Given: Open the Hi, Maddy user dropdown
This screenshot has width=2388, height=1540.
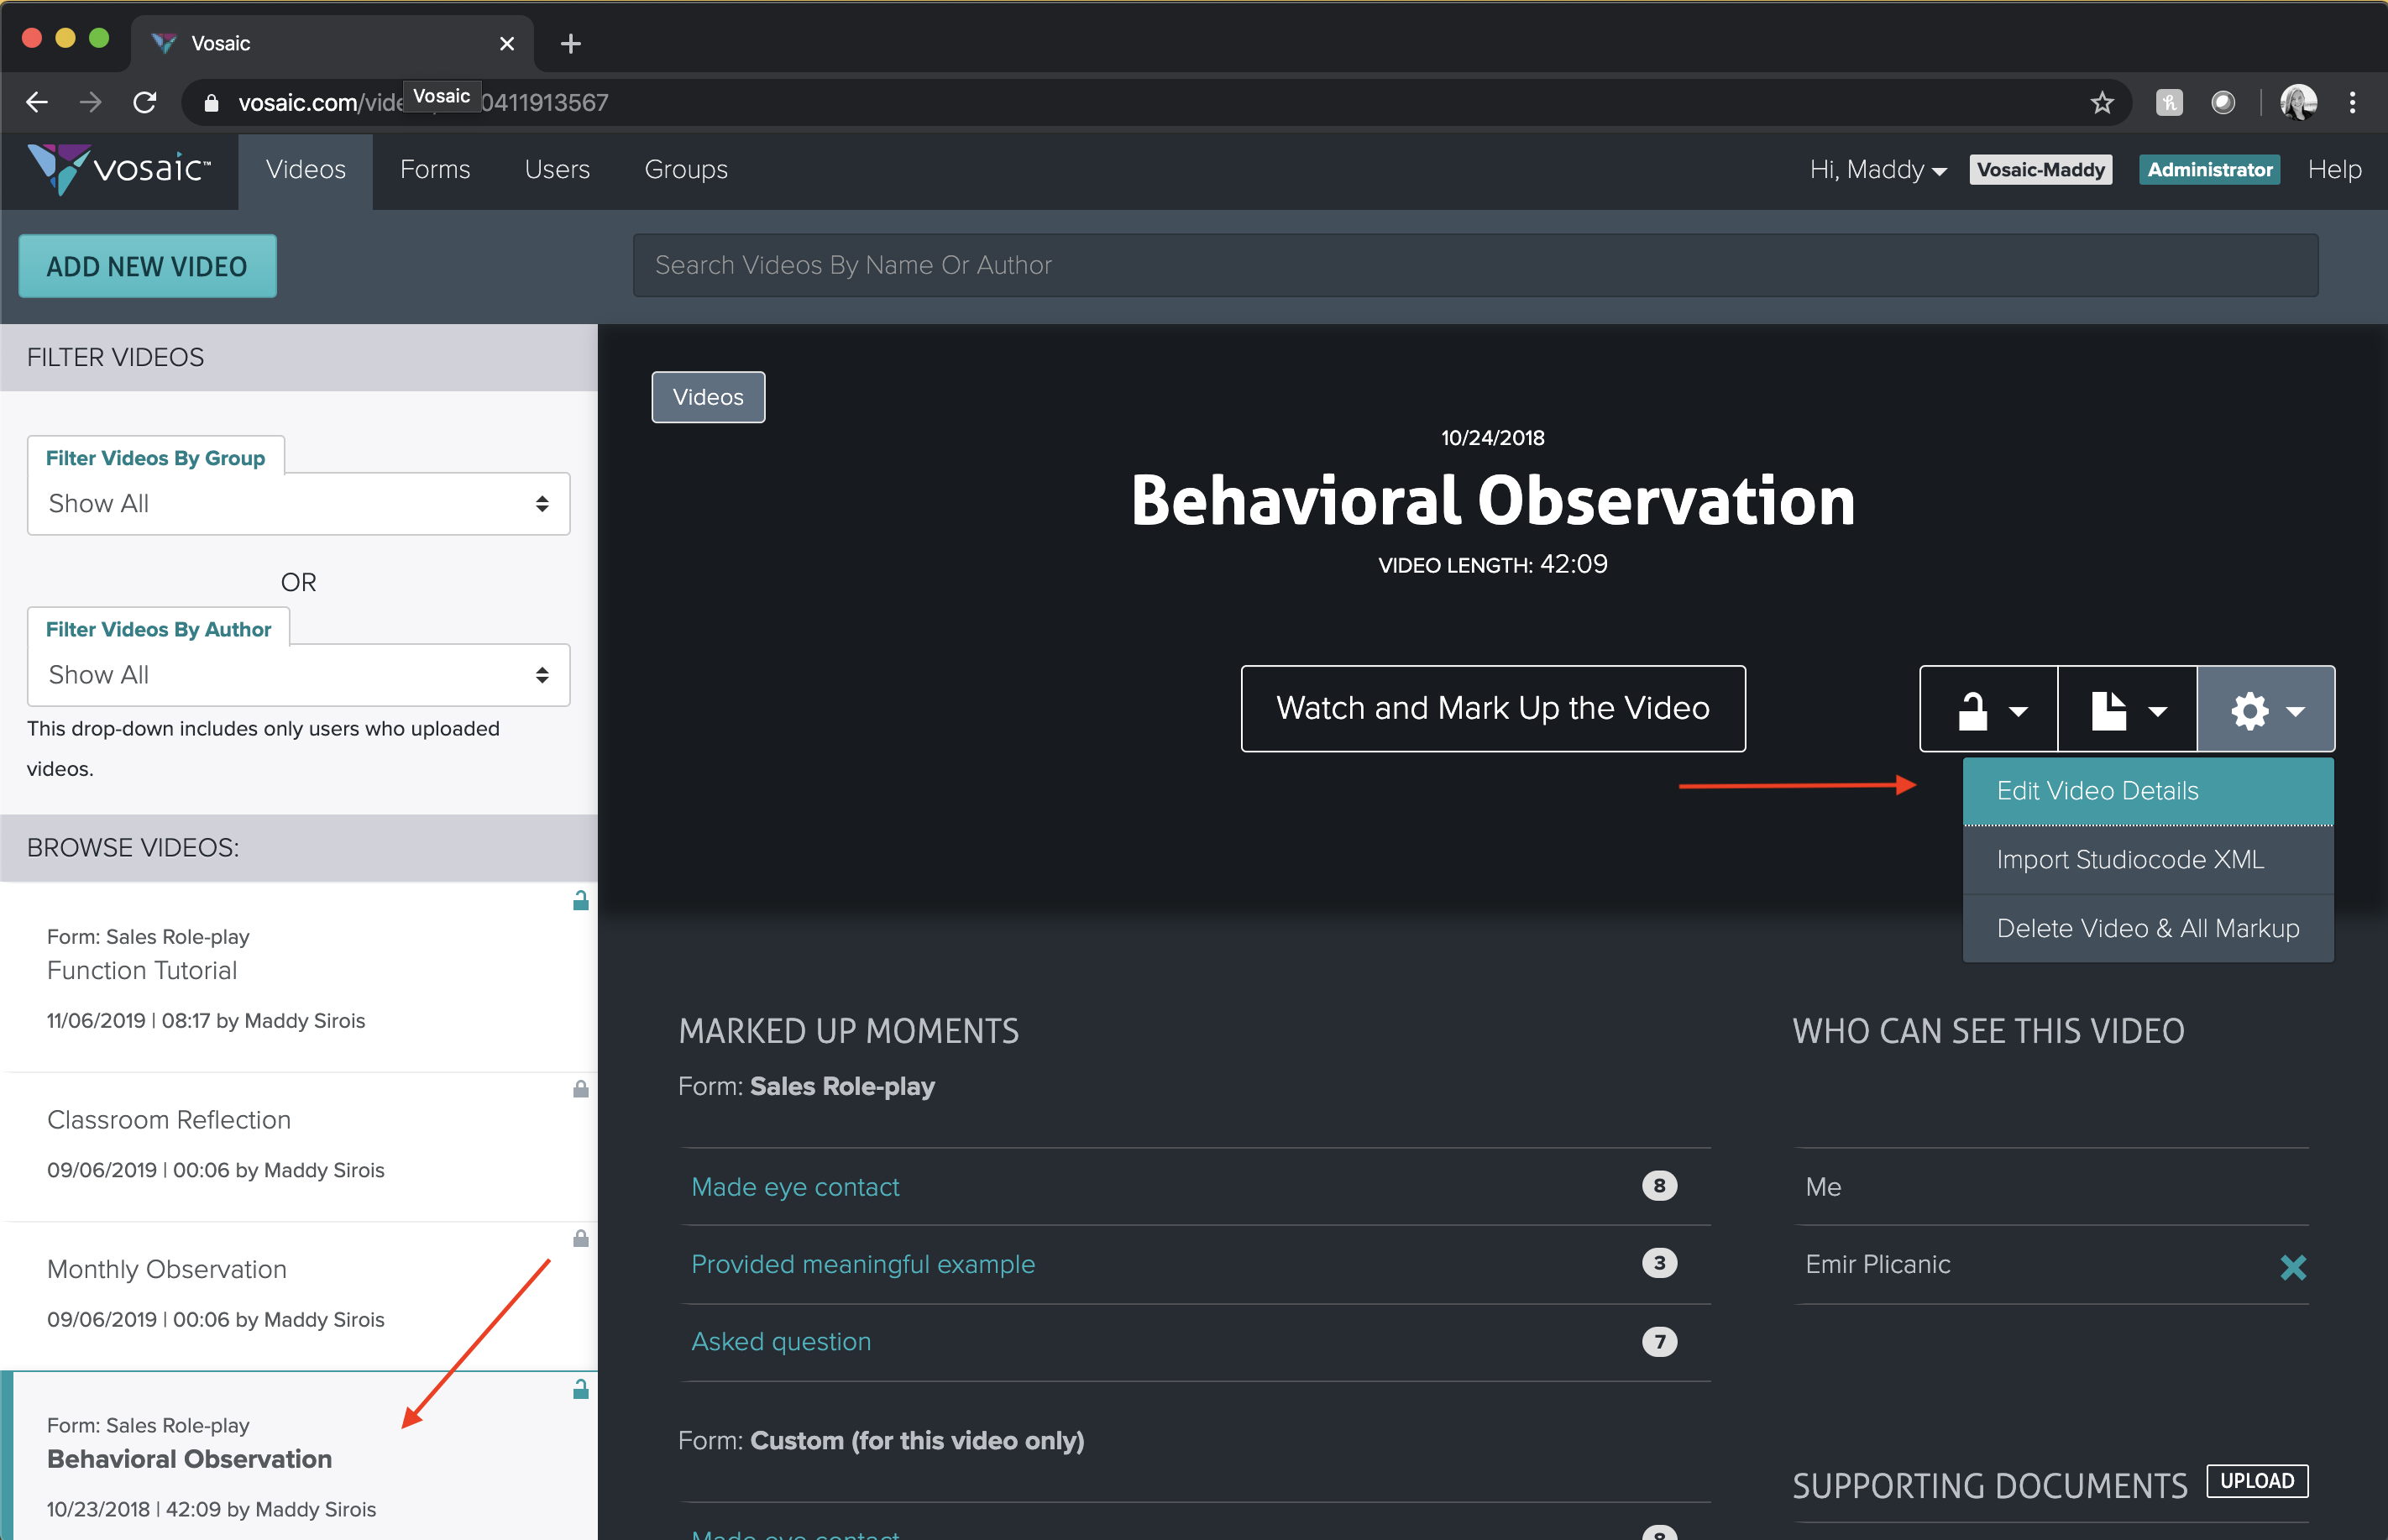Looking at the screenshot, I should tap(1877, 170).
